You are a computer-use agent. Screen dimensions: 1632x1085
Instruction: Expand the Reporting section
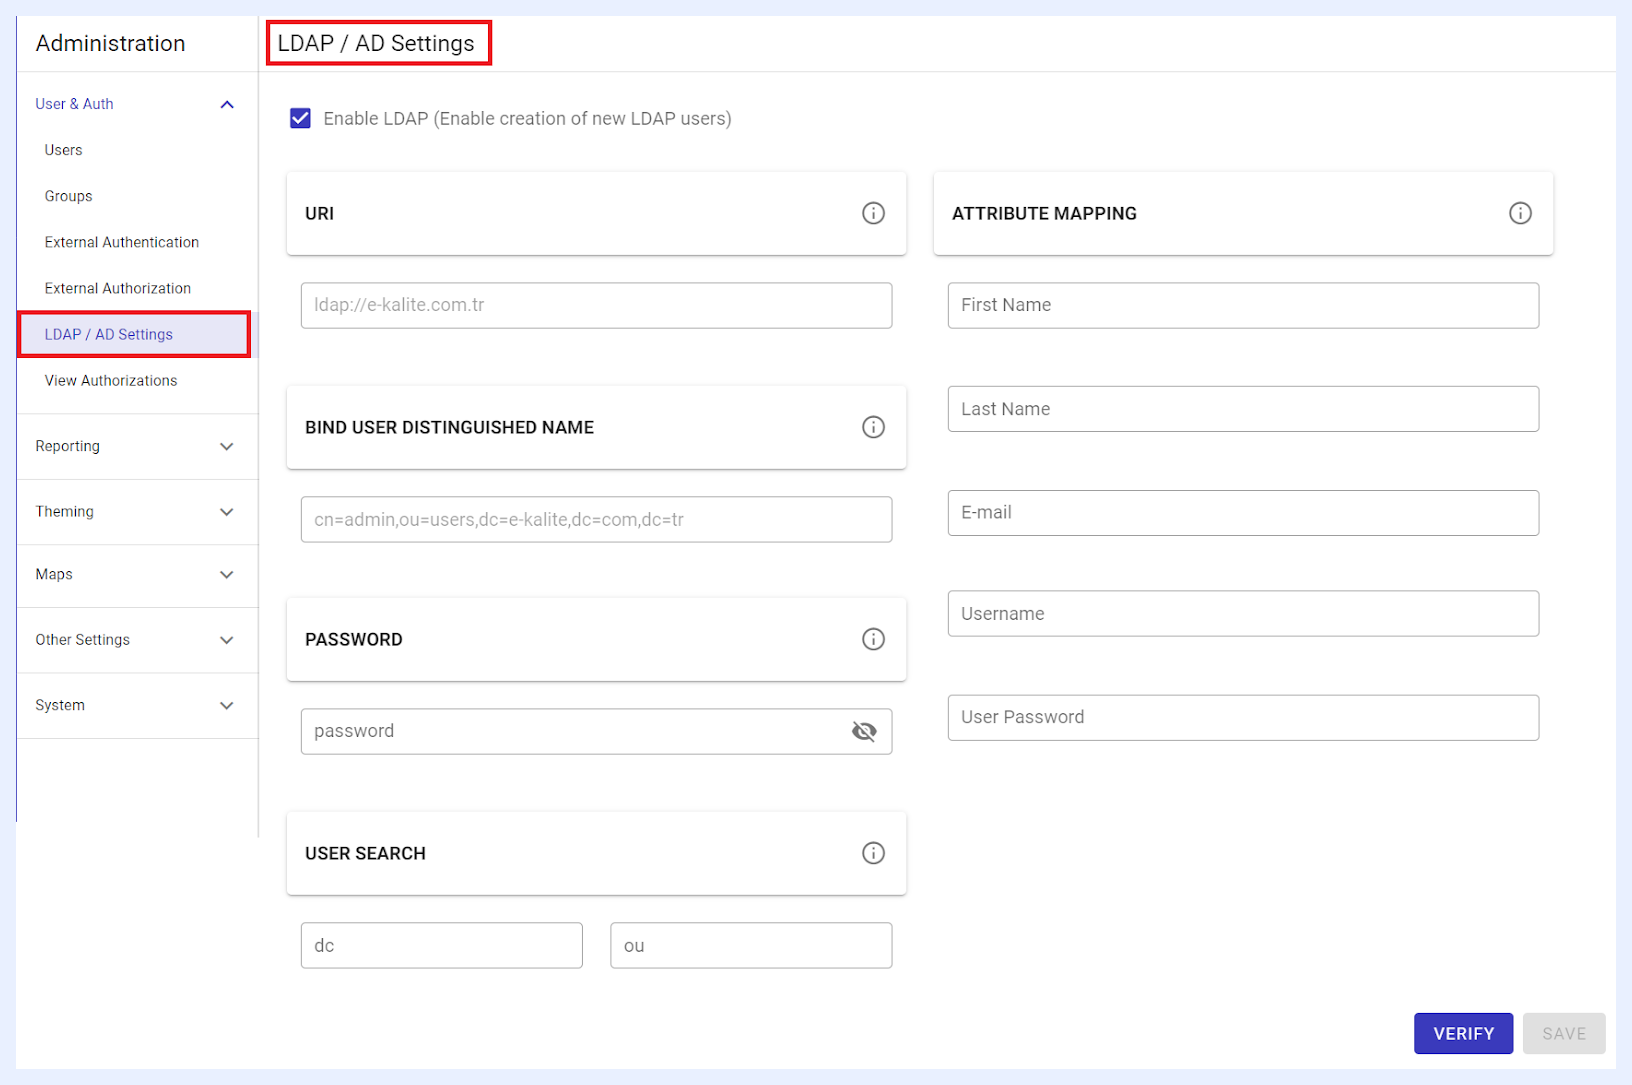click(137, 446)
